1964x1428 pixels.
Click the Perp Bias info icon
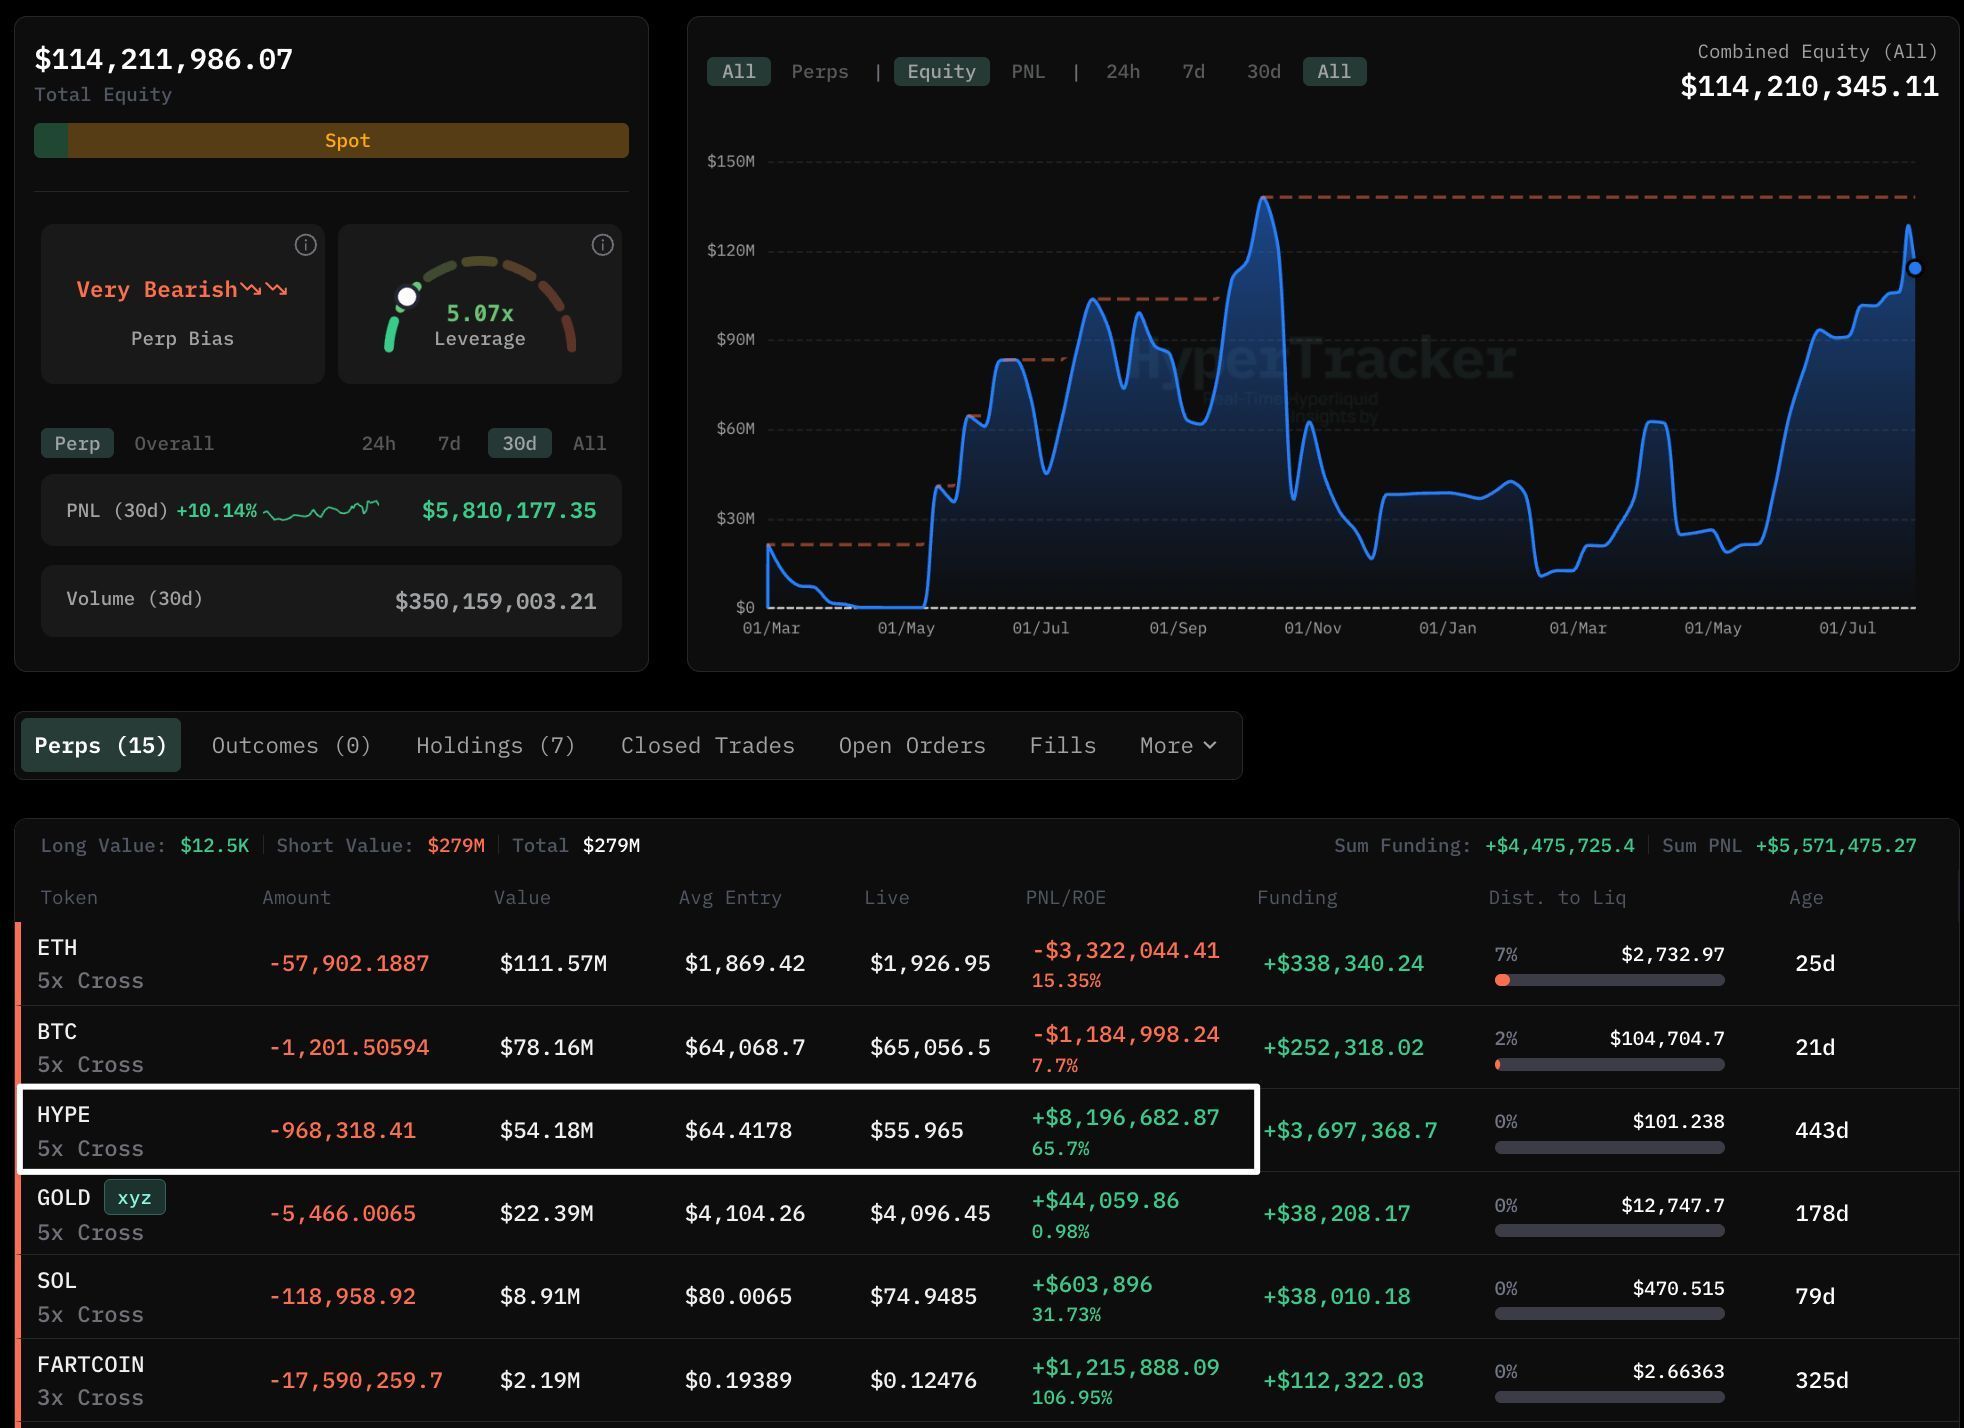coord(306,245)
